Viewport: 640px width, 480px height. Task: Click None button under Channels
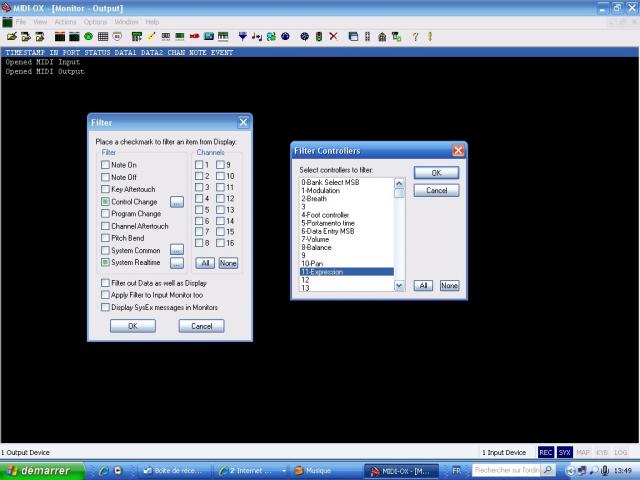pyautogui.click(x=228, y=263)
